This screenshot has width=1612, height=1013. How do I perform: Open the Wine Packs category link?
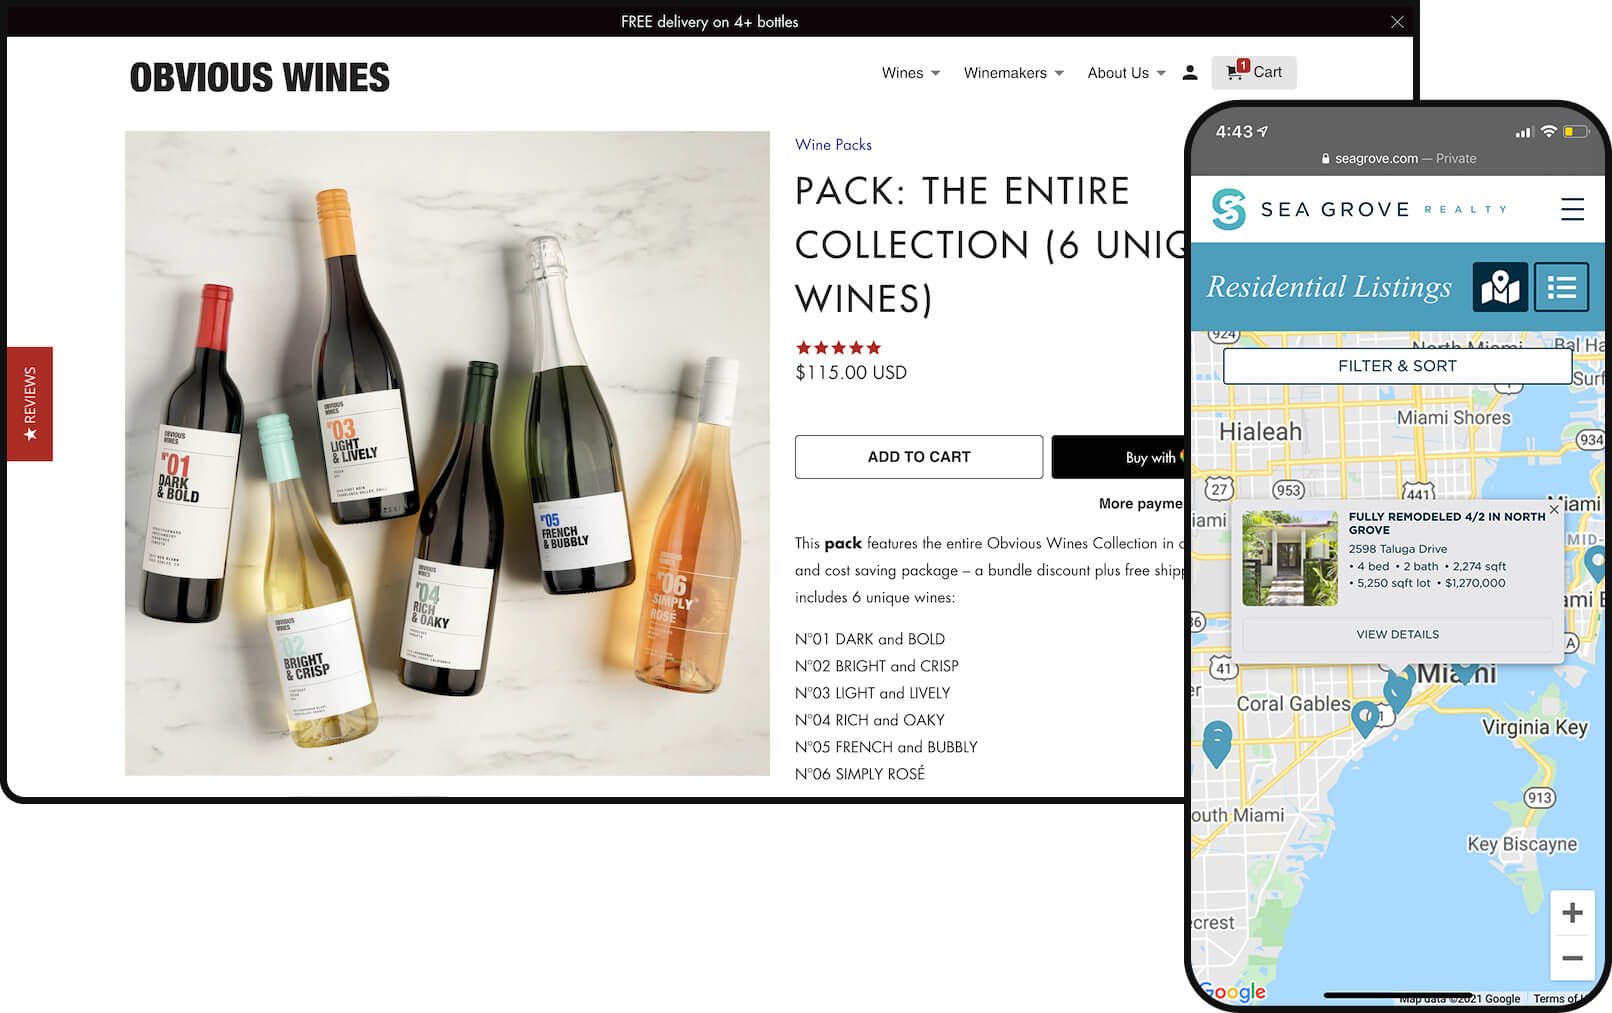pyautogui.click(x=833, y=145)
